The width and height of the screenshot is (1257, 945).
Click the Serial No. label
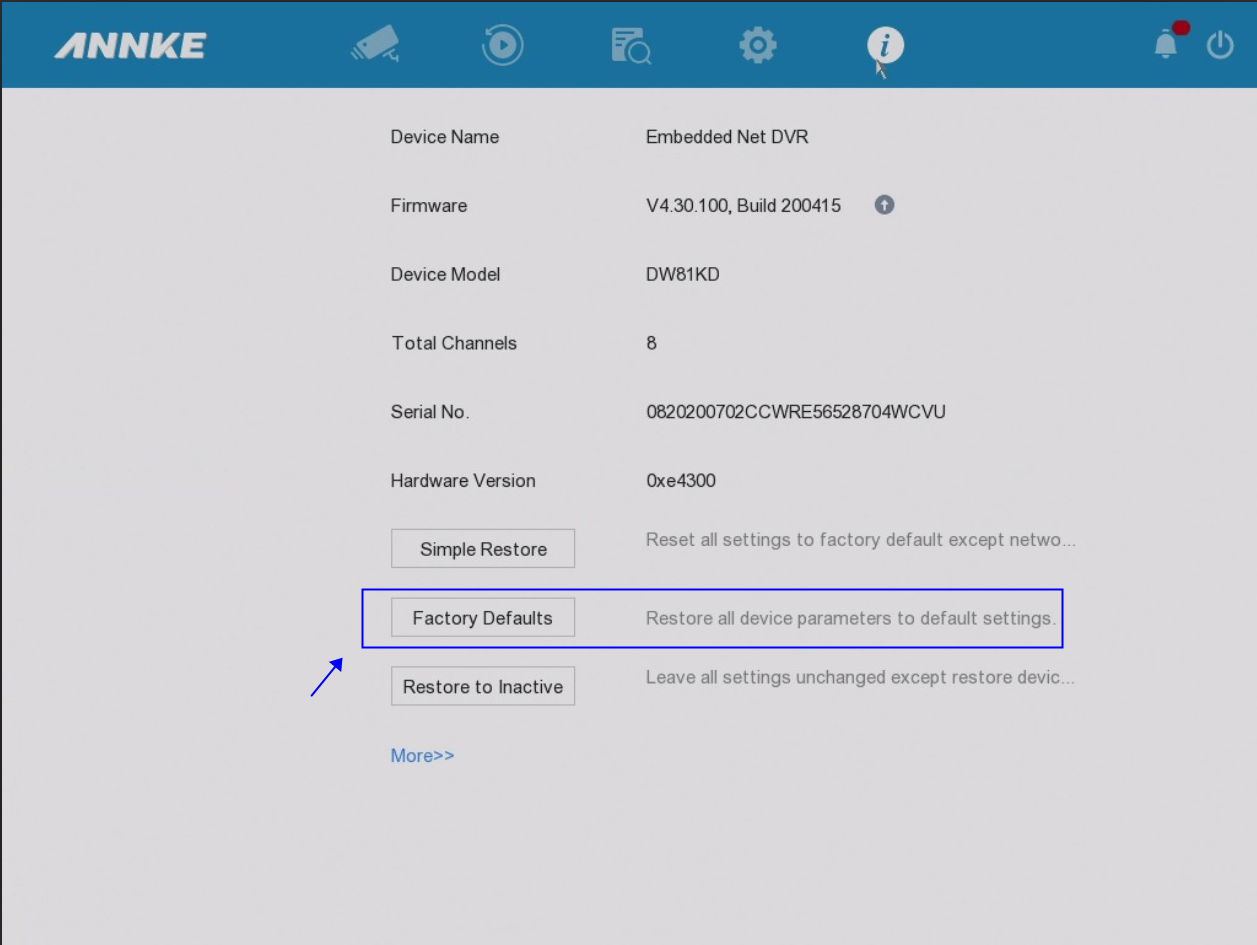point(430,412)
